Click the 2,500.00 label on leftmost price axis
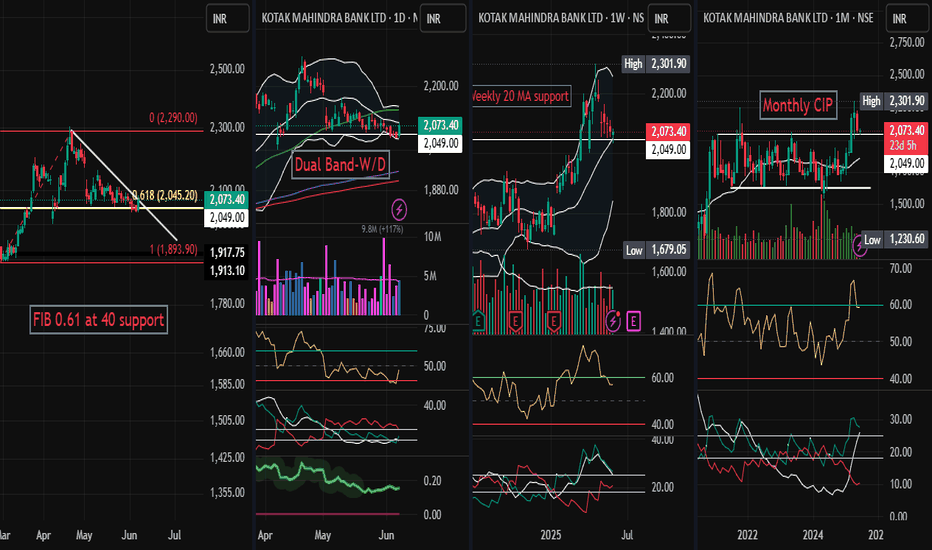932x550 pixels. tap(227, 69)
